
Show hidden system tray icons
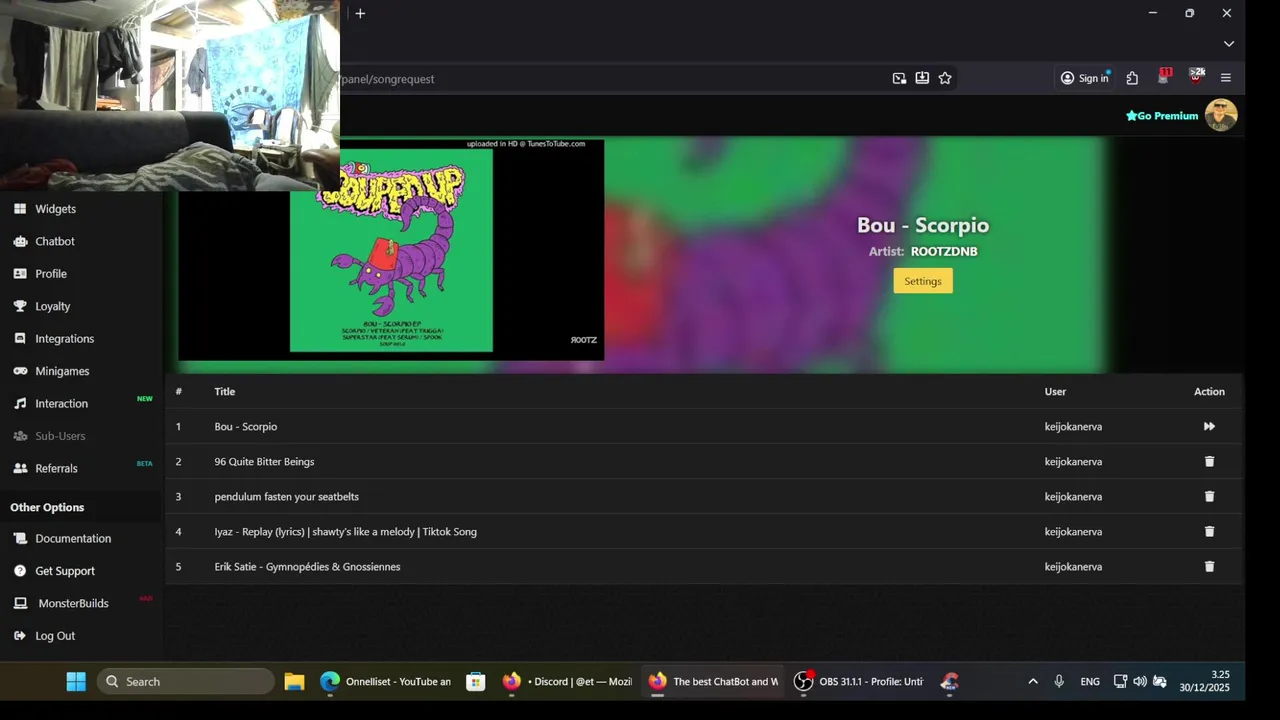1033,682
